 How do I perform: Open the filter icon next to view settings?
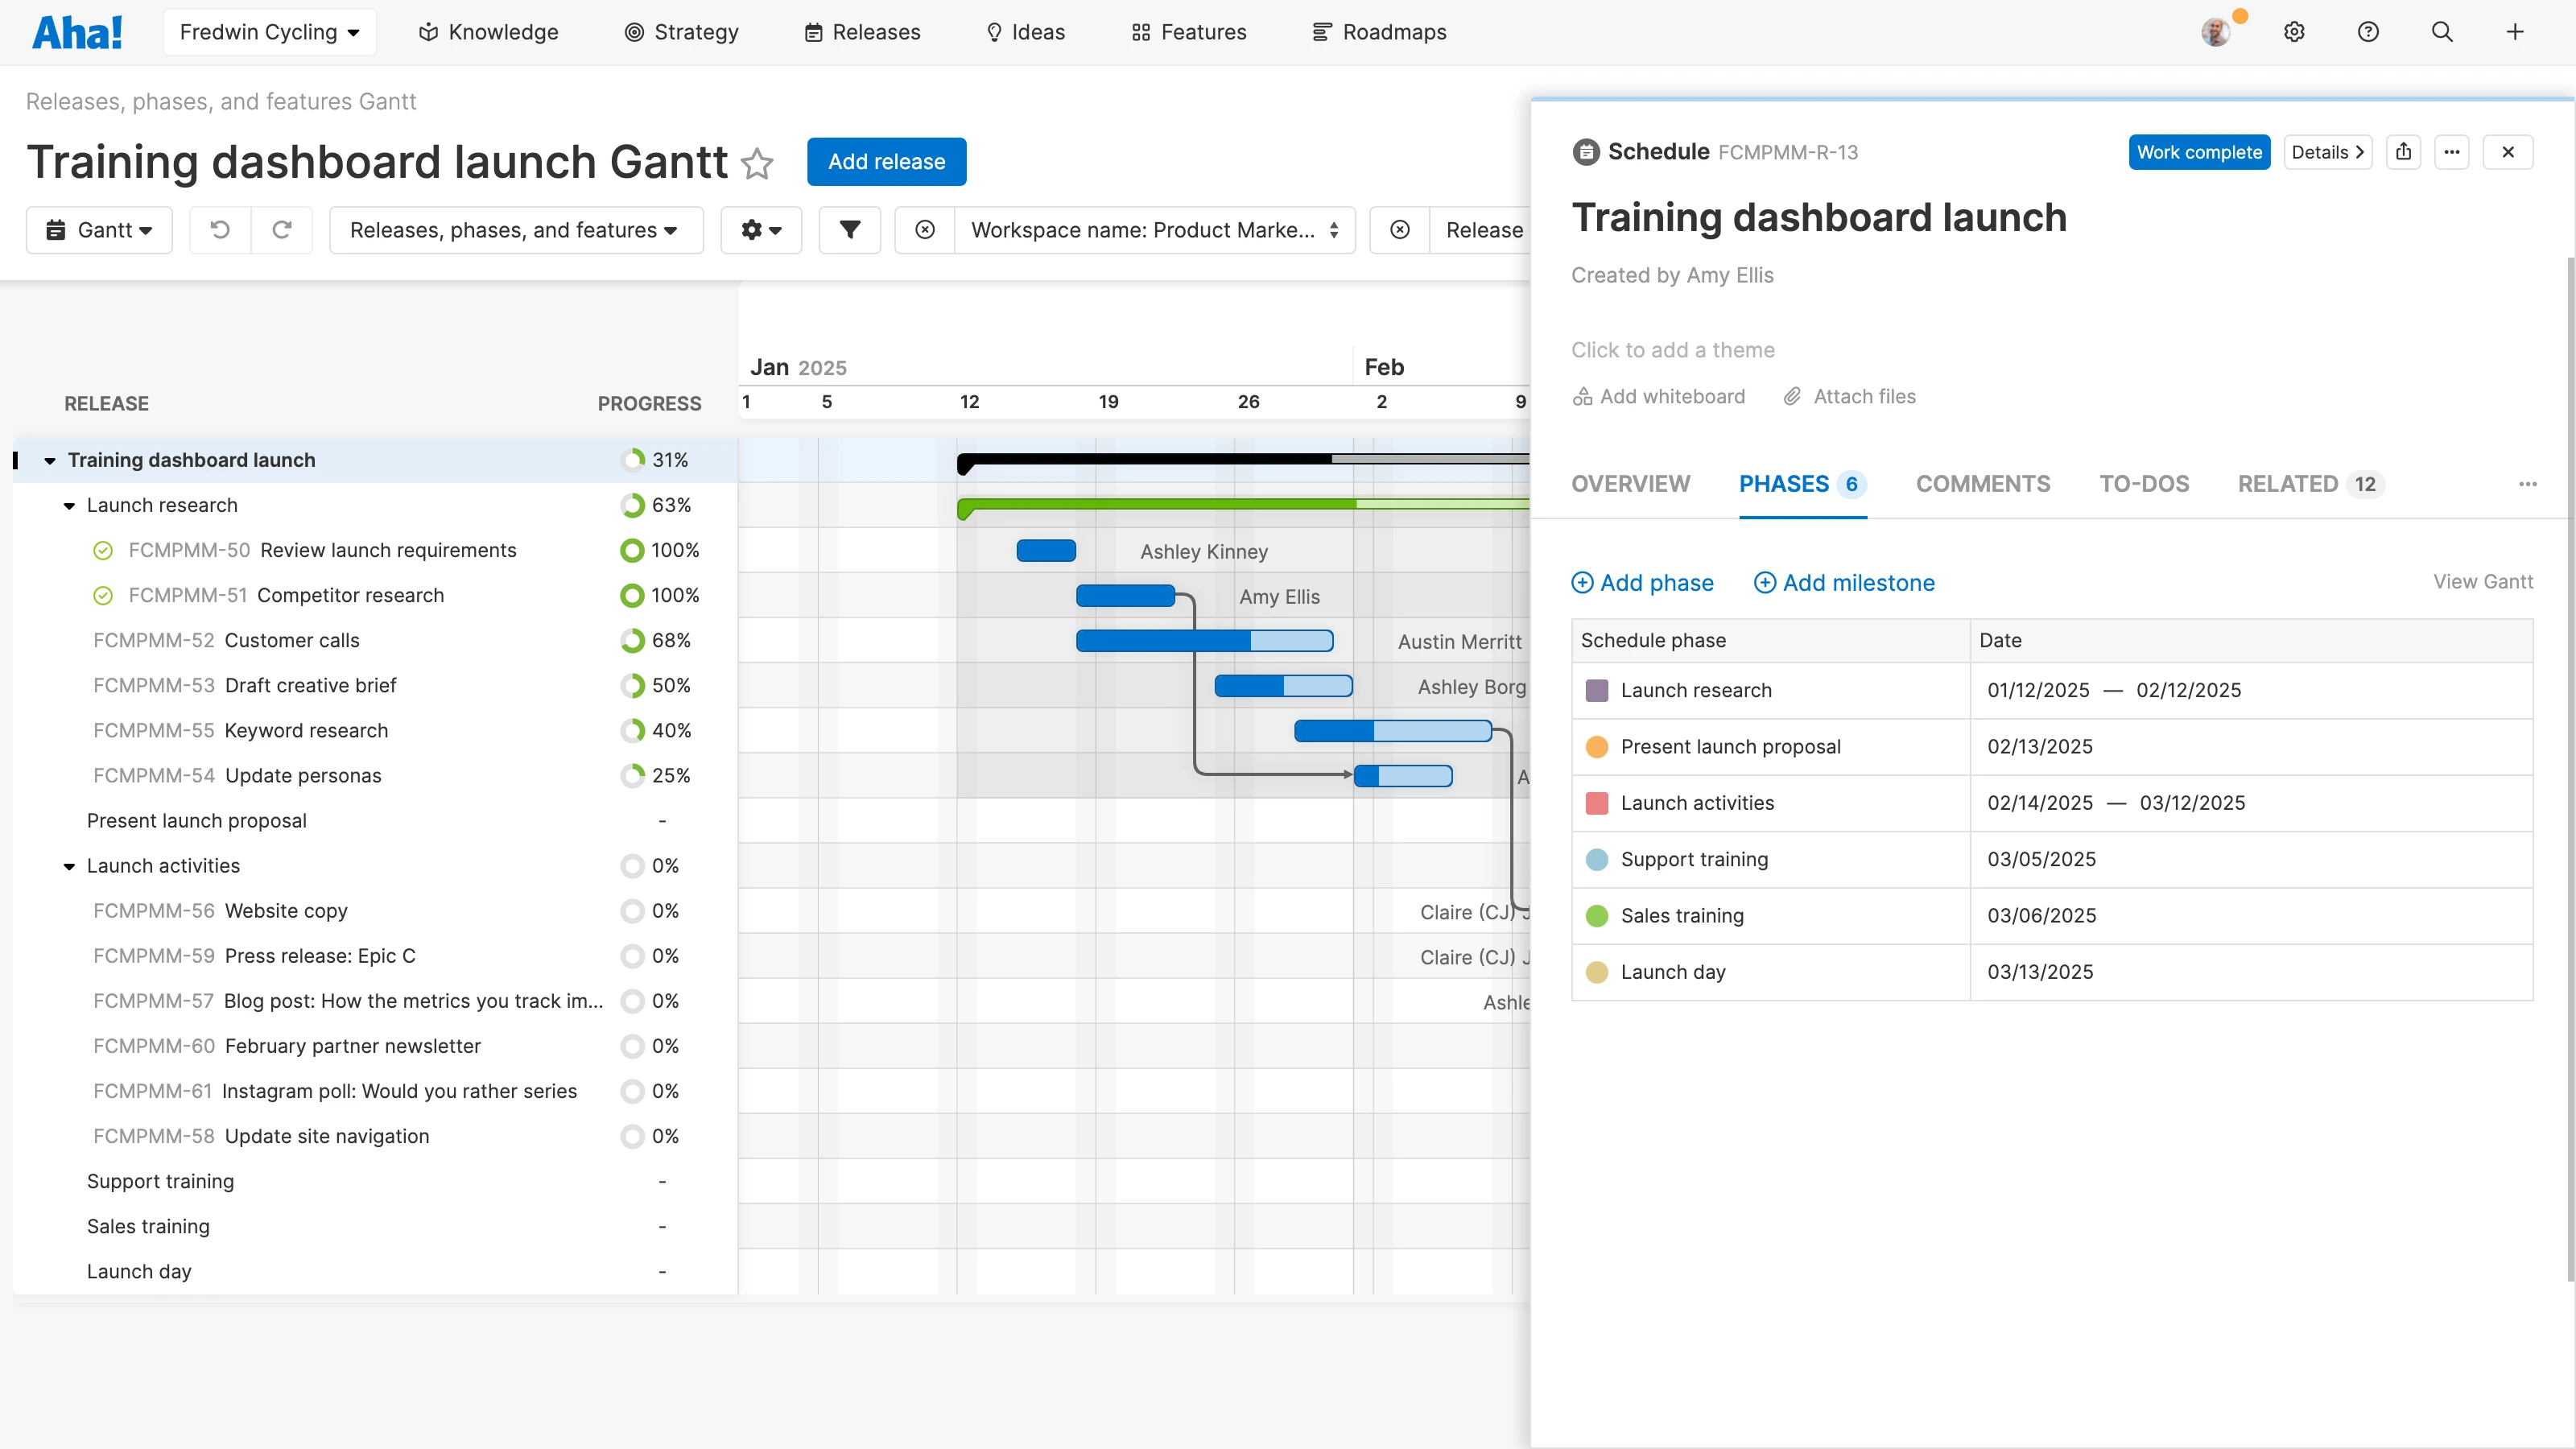[849, 229]
